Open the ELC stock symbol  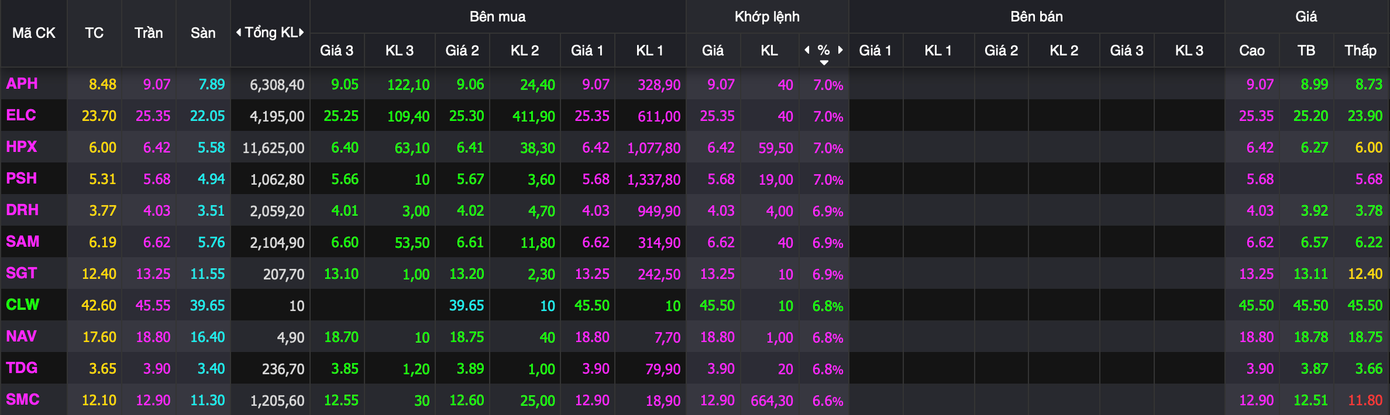21,116
